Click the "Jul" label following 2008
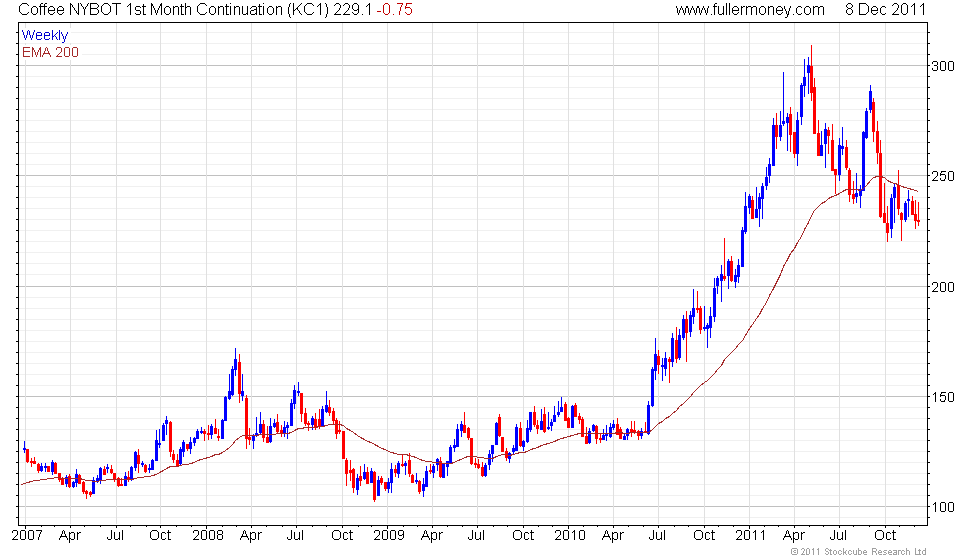 295,535
